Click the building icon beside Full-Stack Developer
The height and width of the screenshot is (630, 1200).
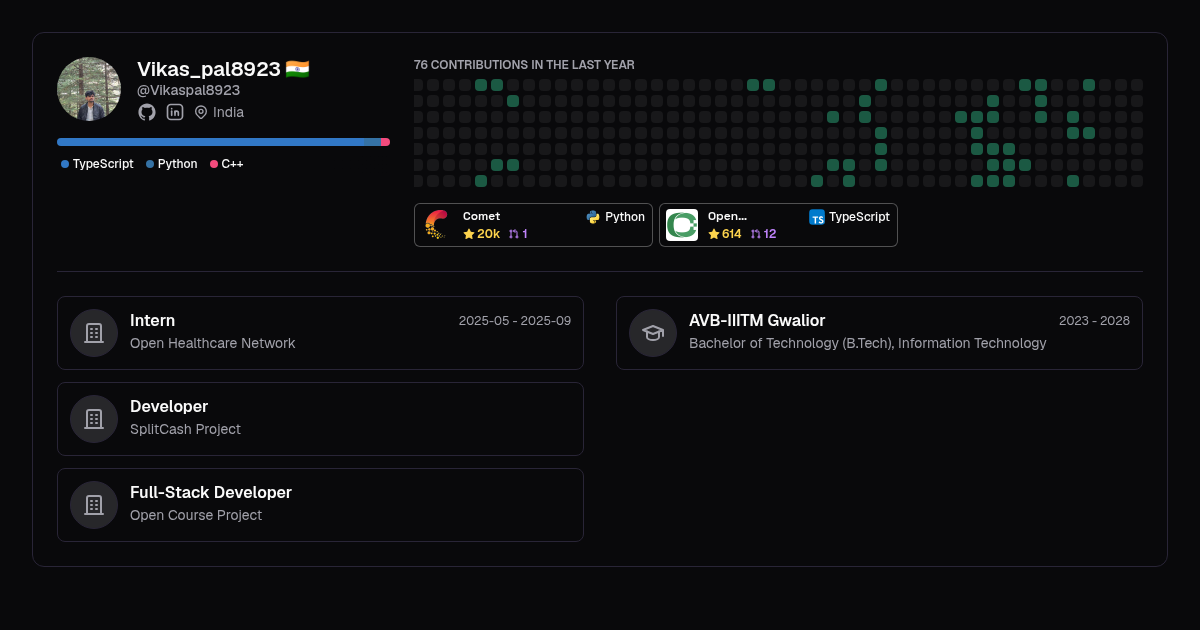coord(94,505)
